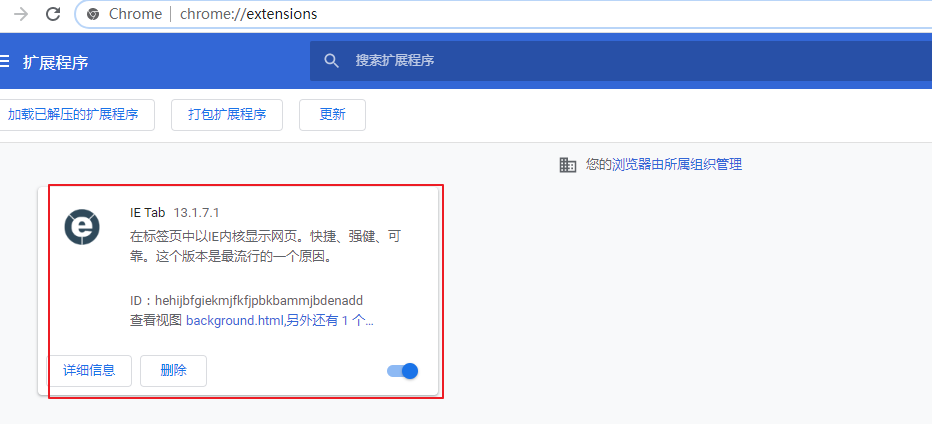Reload the page with the refresh icon
Screen dimensions: 932x424
coord(53,14)
